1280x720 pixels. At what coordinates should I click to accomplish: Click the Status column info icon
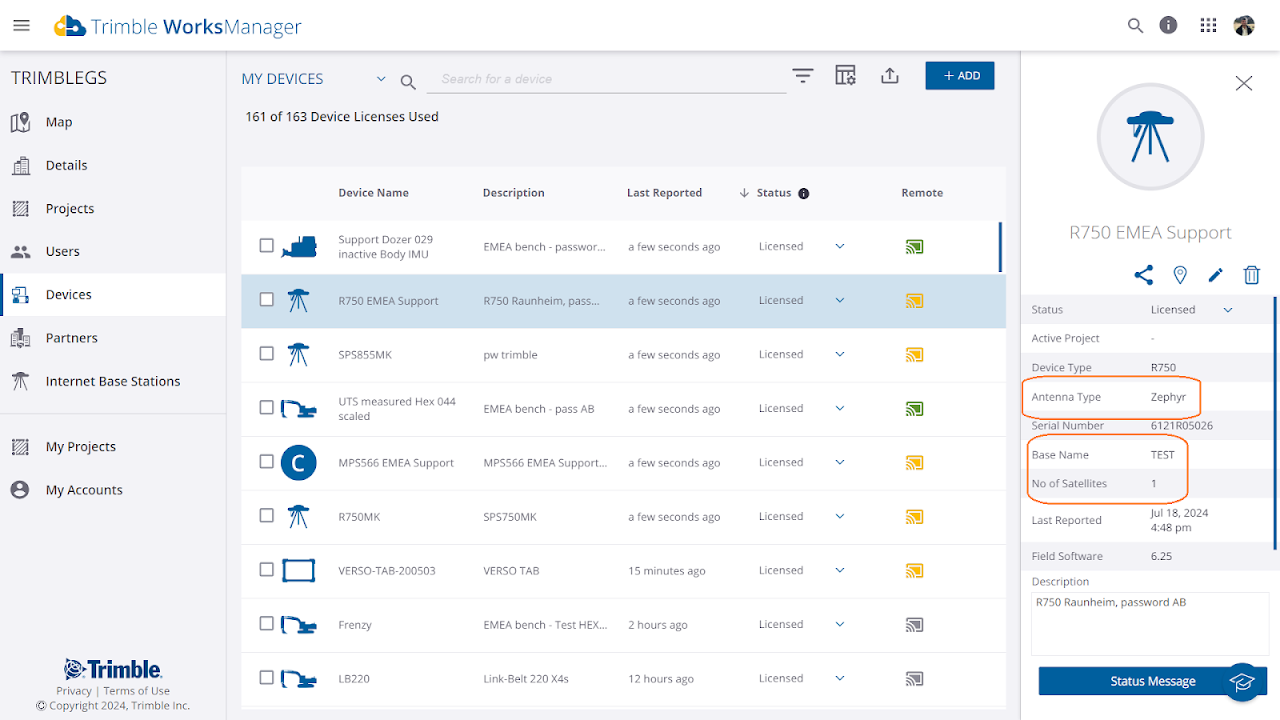click(804, 194)
